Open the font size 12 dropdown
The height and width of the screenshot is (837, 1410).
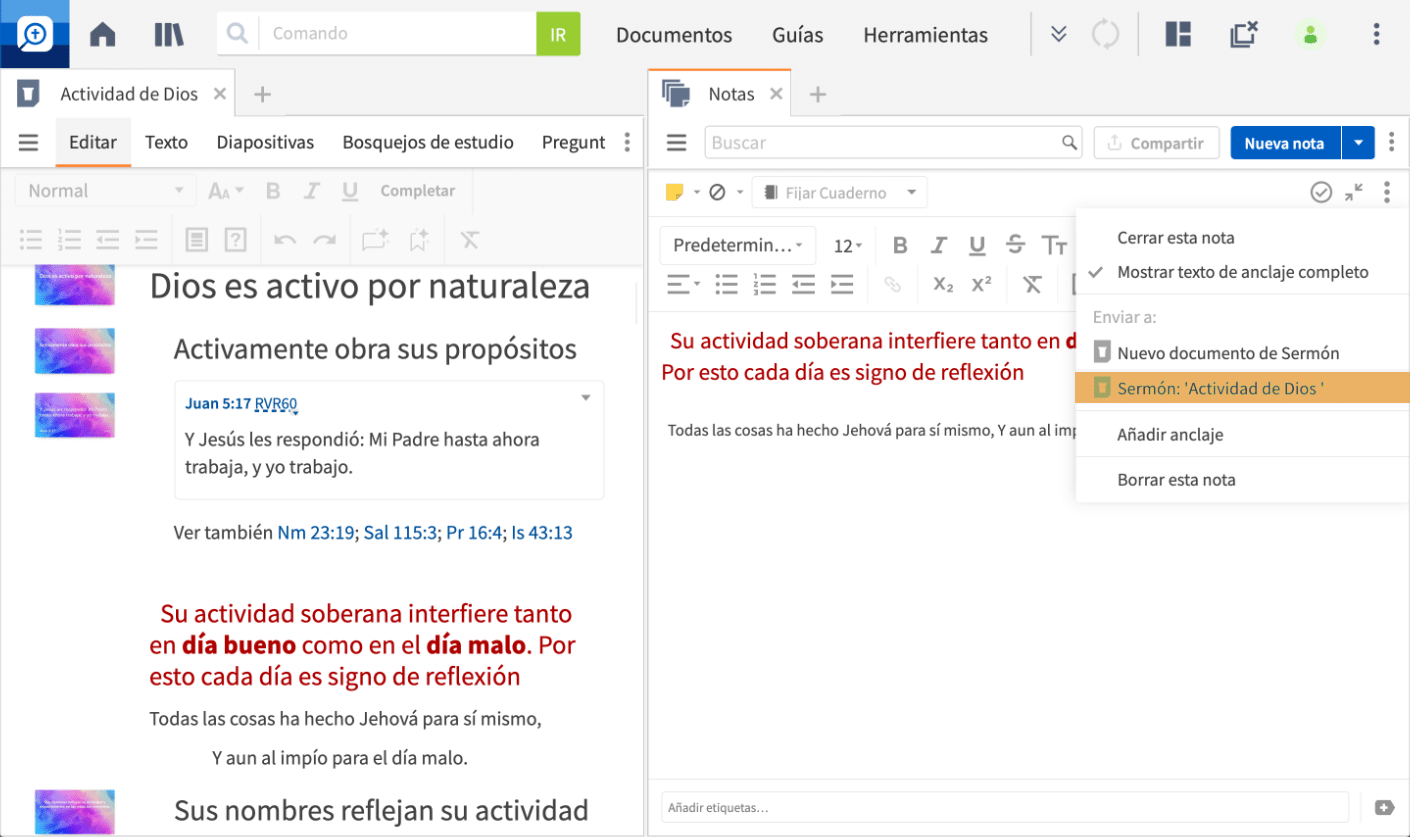coord(848,245)
